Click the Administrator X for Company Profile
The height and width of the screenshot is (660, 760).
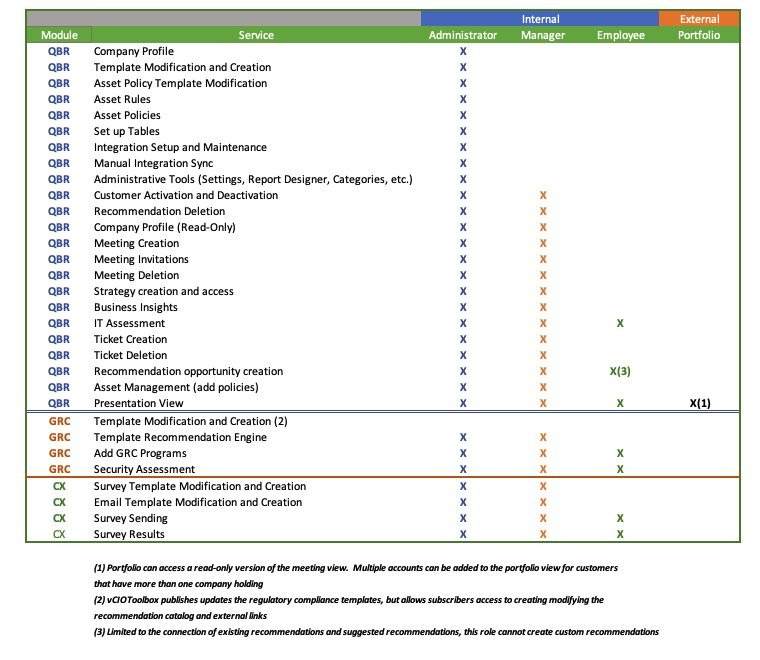point(463,51)
